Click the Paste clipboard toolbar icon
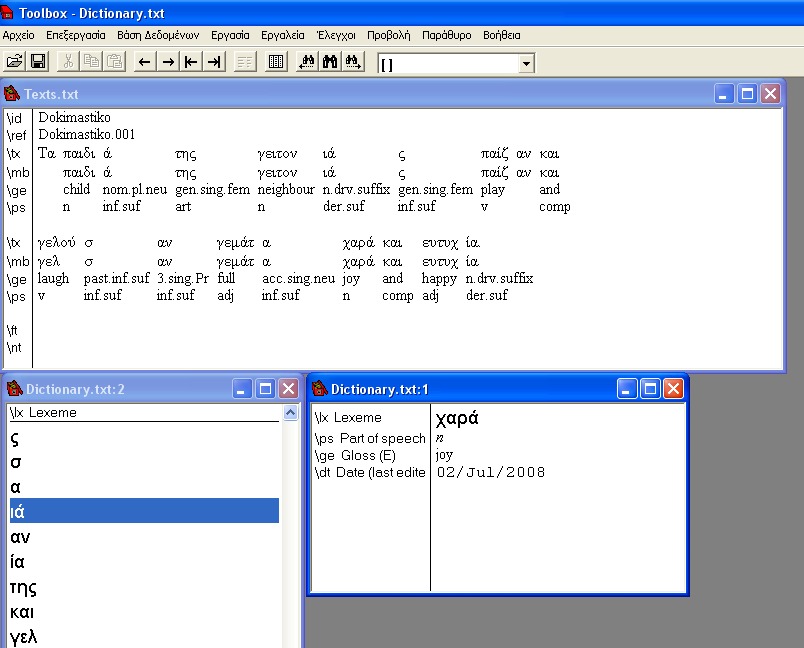The width and height of the screenshot is (804, 648). [115, 62]
